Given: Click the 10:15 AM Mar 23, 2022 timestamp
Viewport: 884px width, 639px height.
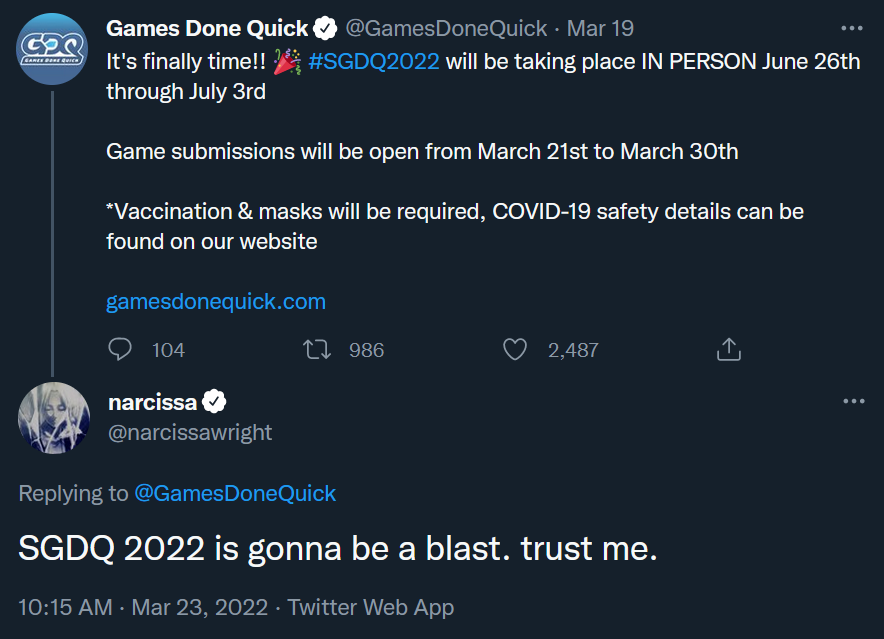Looking at the screenshot, I should click(143, 607).
